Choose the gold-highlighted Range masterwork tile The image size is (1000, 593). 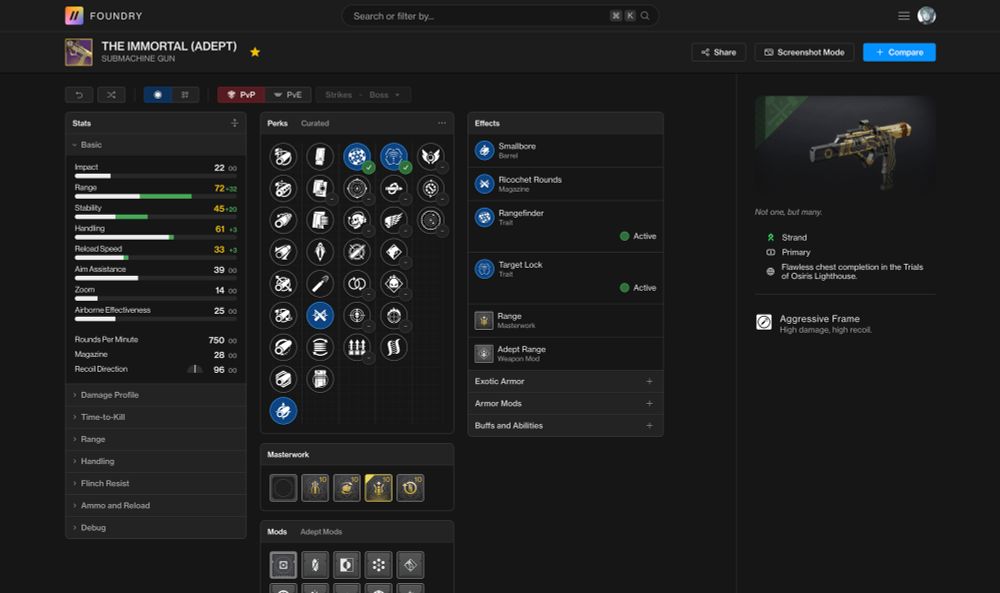pyautogui.click(x=379, y=488)
